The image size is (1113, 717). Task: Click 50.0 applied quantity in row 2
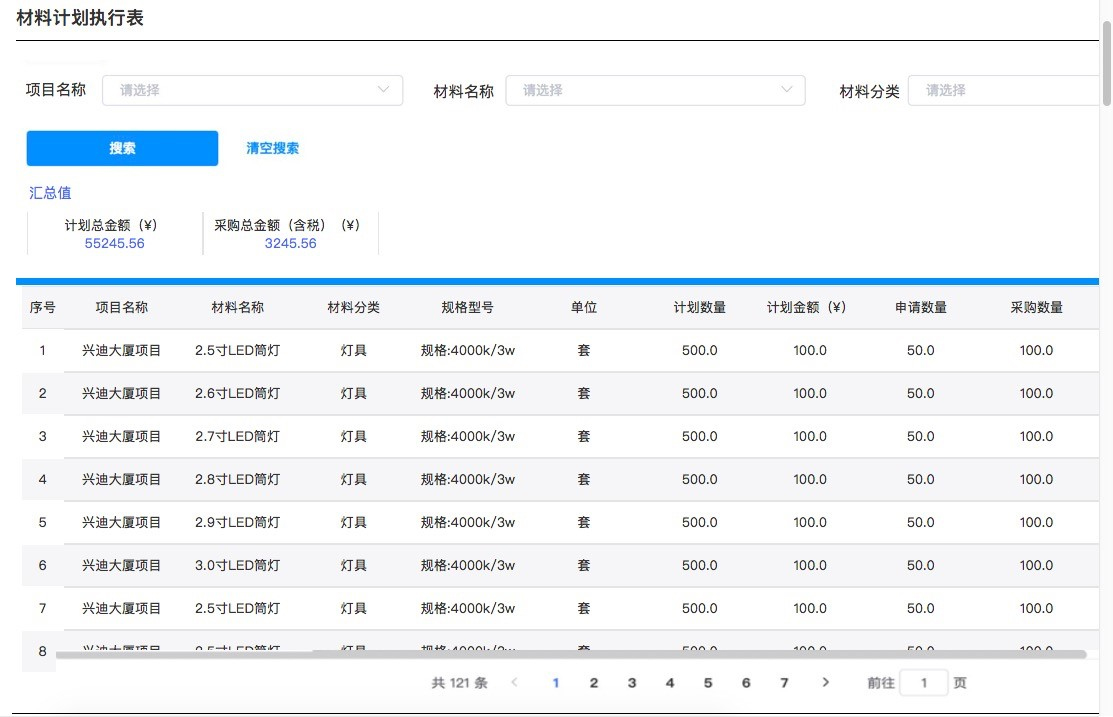921,393
